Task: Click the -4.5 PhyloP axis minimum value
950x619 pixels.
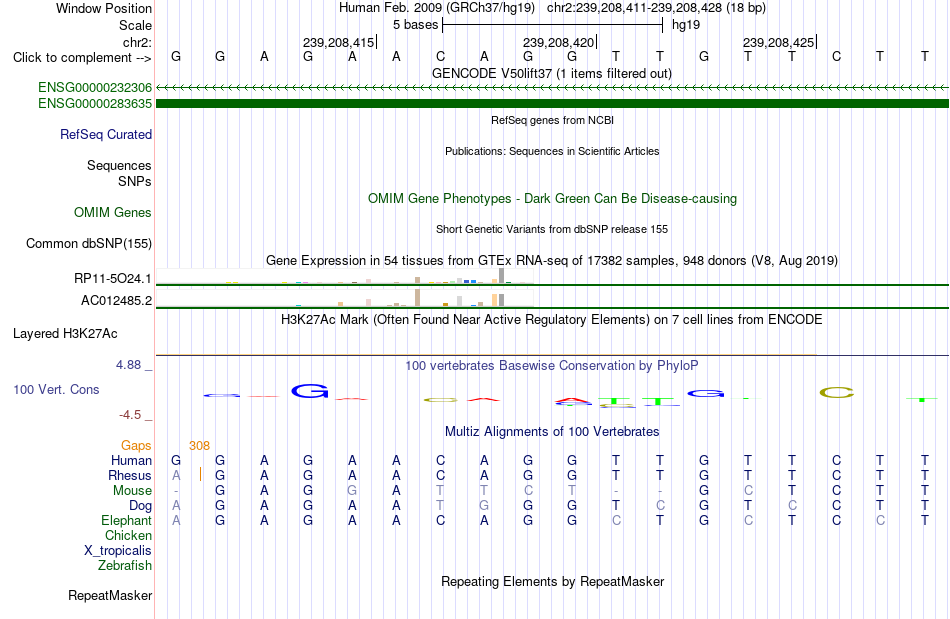Action: [x=130, y=415]
